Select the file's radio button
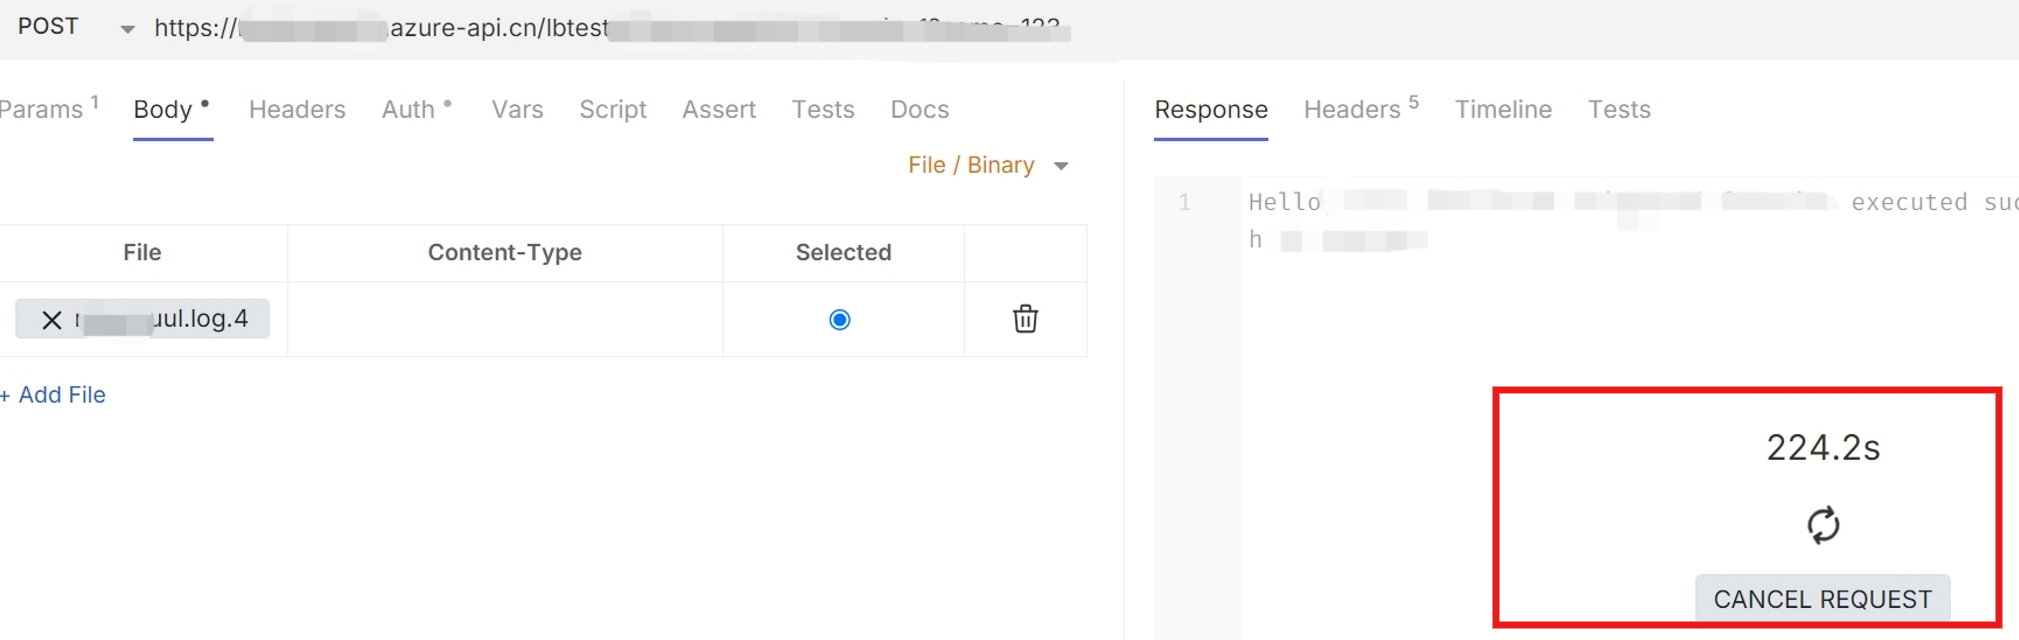This screenshot has width=2019, height=640. click(840, 320)
